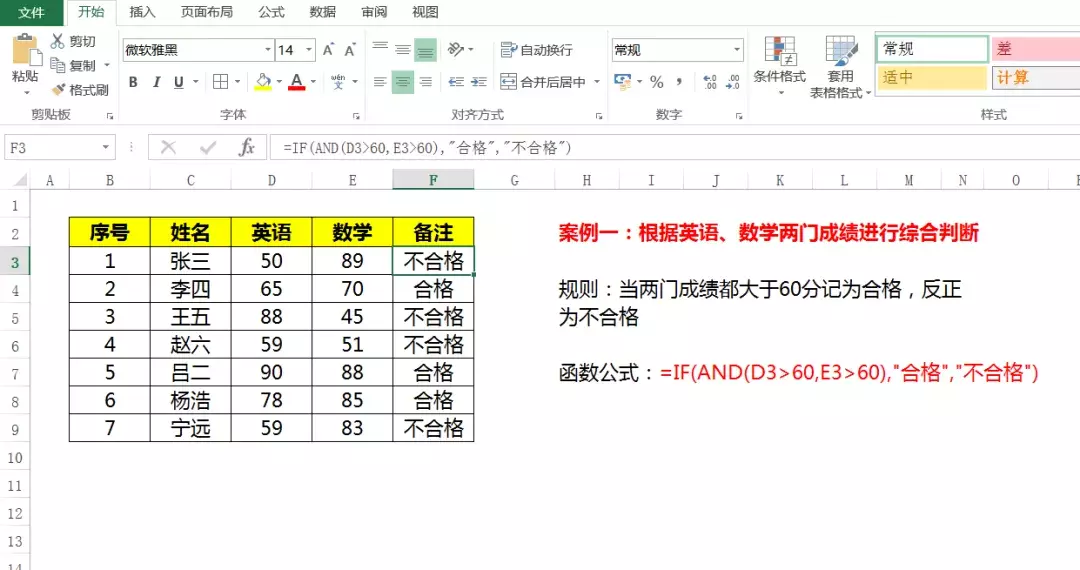Click the Paste clipboard icon

[25, 50]
